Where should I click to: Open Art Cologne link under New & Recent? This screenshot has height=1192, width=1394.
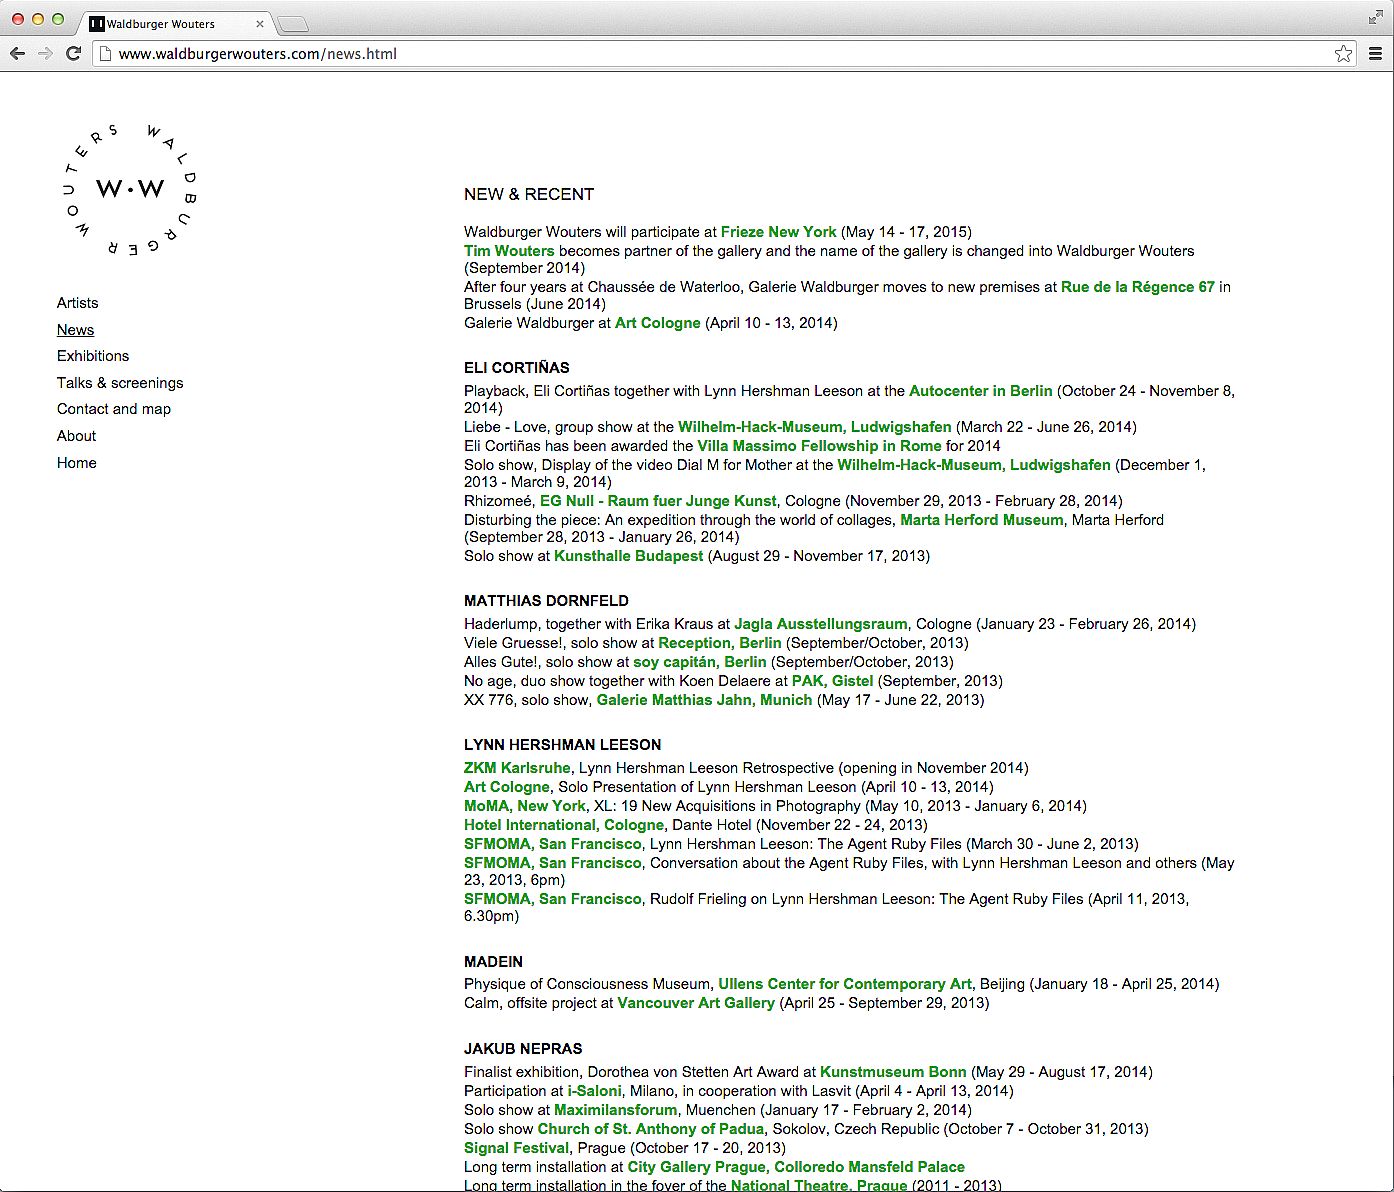[x=658, y=323]
